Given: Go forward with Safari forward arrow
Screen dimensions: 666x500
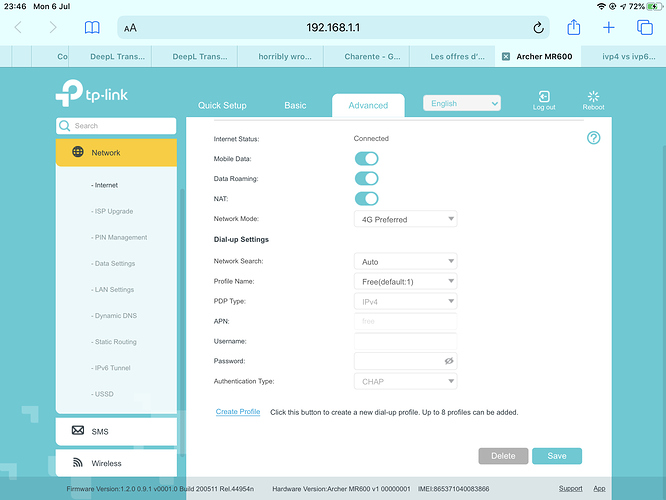Looking at the screenshot, I should tap(53, 28).
